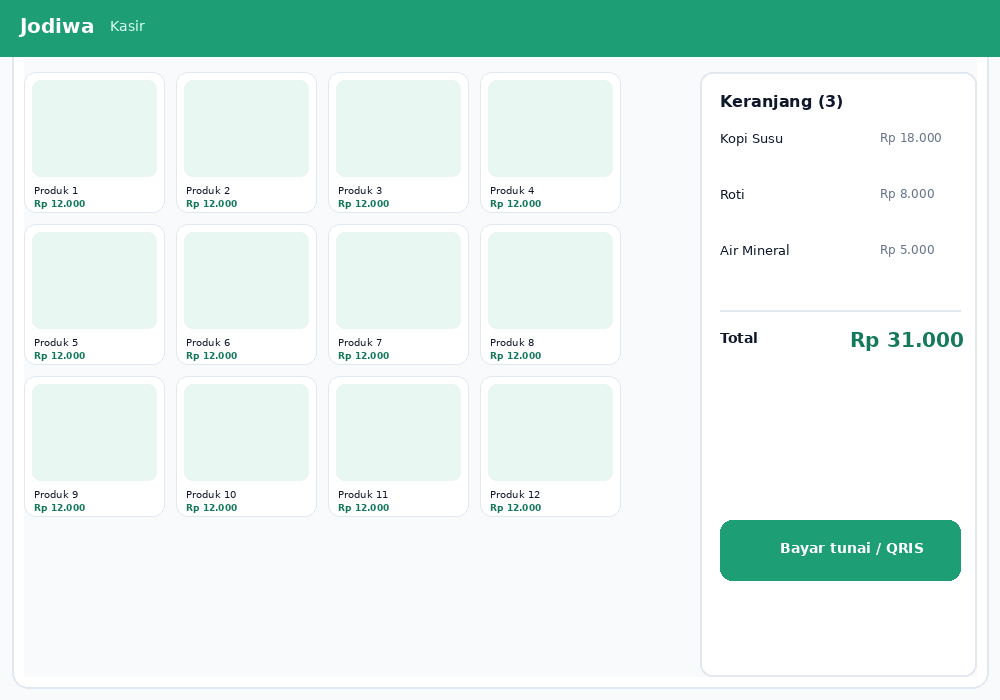Add Produk 11 via its thumbnail
Screen dimensions: 1000x700
(x=399, y=432)
